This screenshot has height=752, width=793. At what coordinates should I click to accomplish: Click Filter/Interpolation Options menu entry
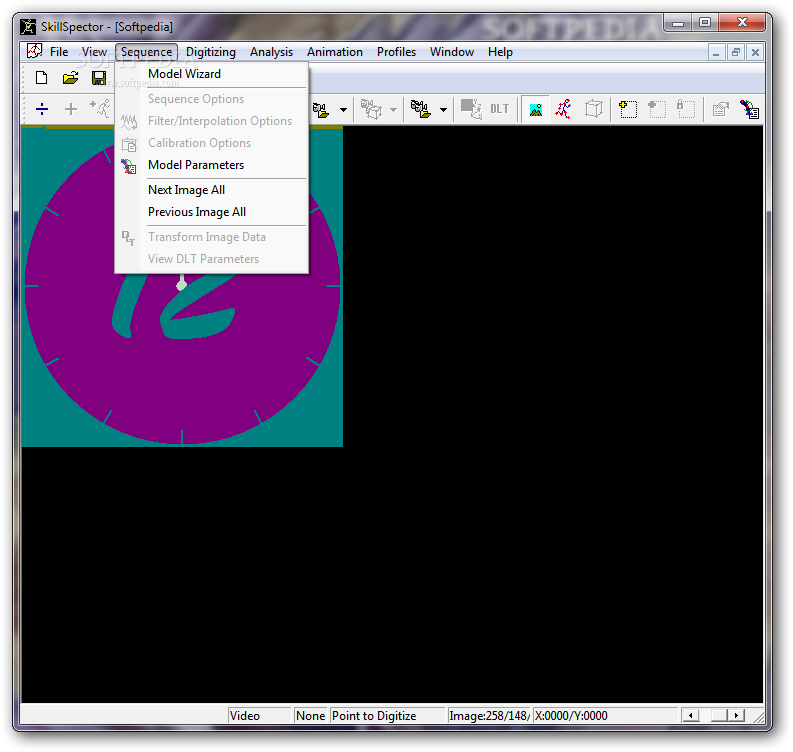coord(211,121)
